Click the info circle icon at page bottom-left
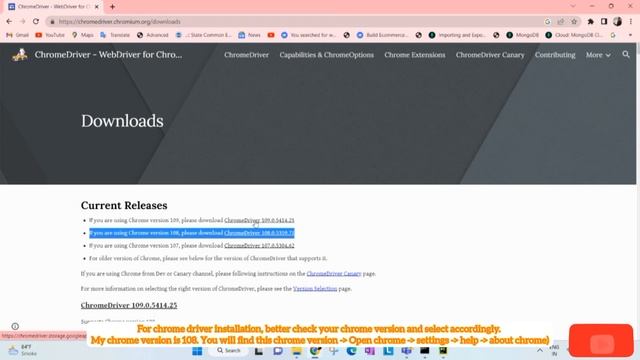The image size is (640, 360). [x=15, y=326]
